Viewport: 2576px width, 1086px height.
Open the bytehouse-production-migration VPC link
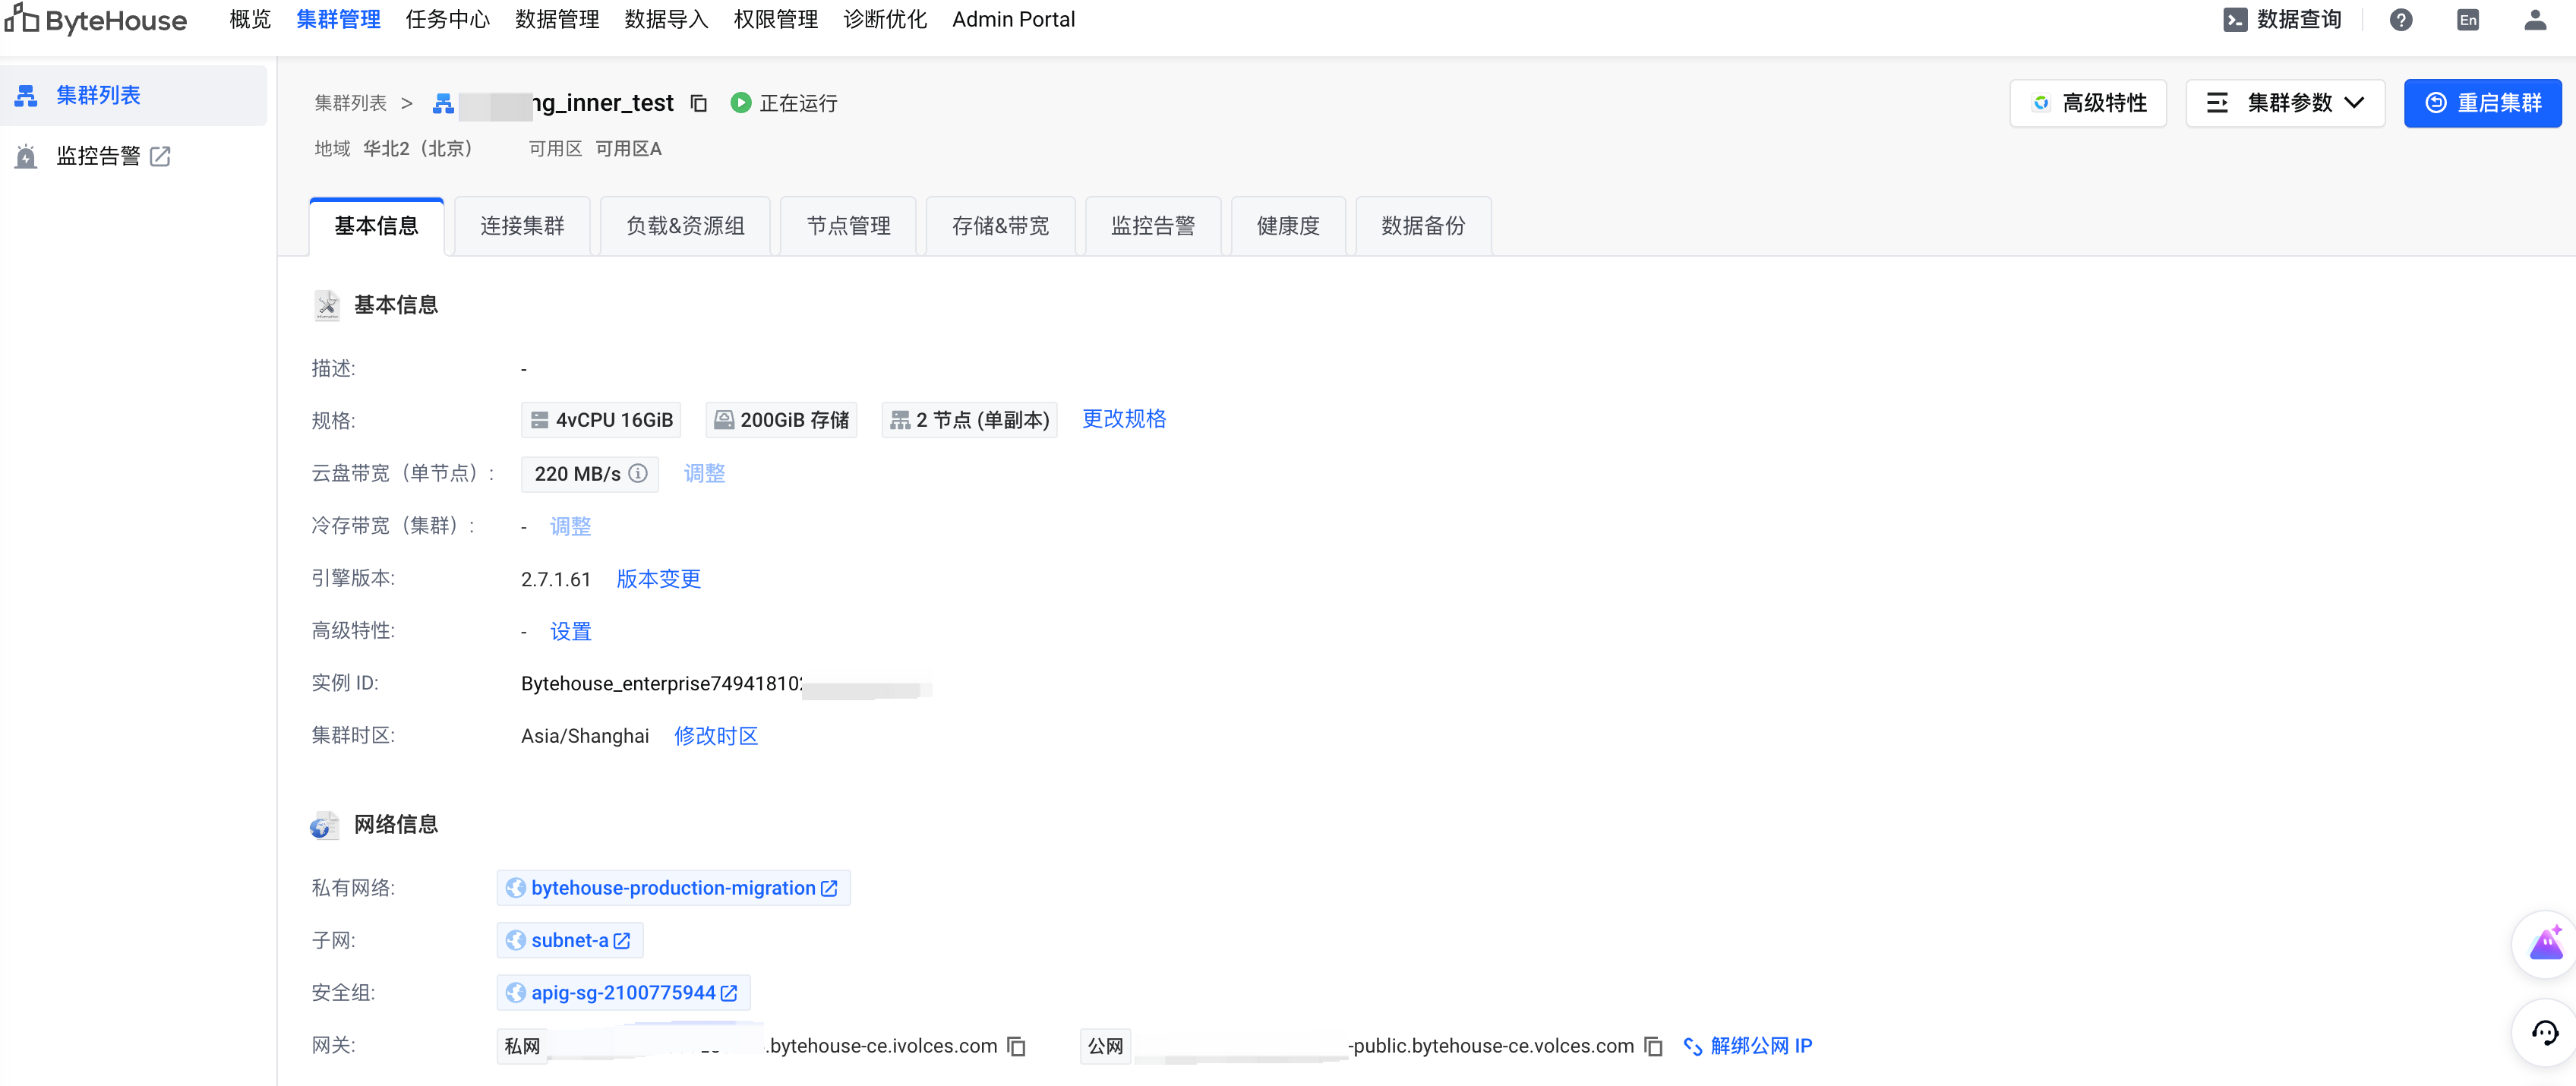[673, 888]
